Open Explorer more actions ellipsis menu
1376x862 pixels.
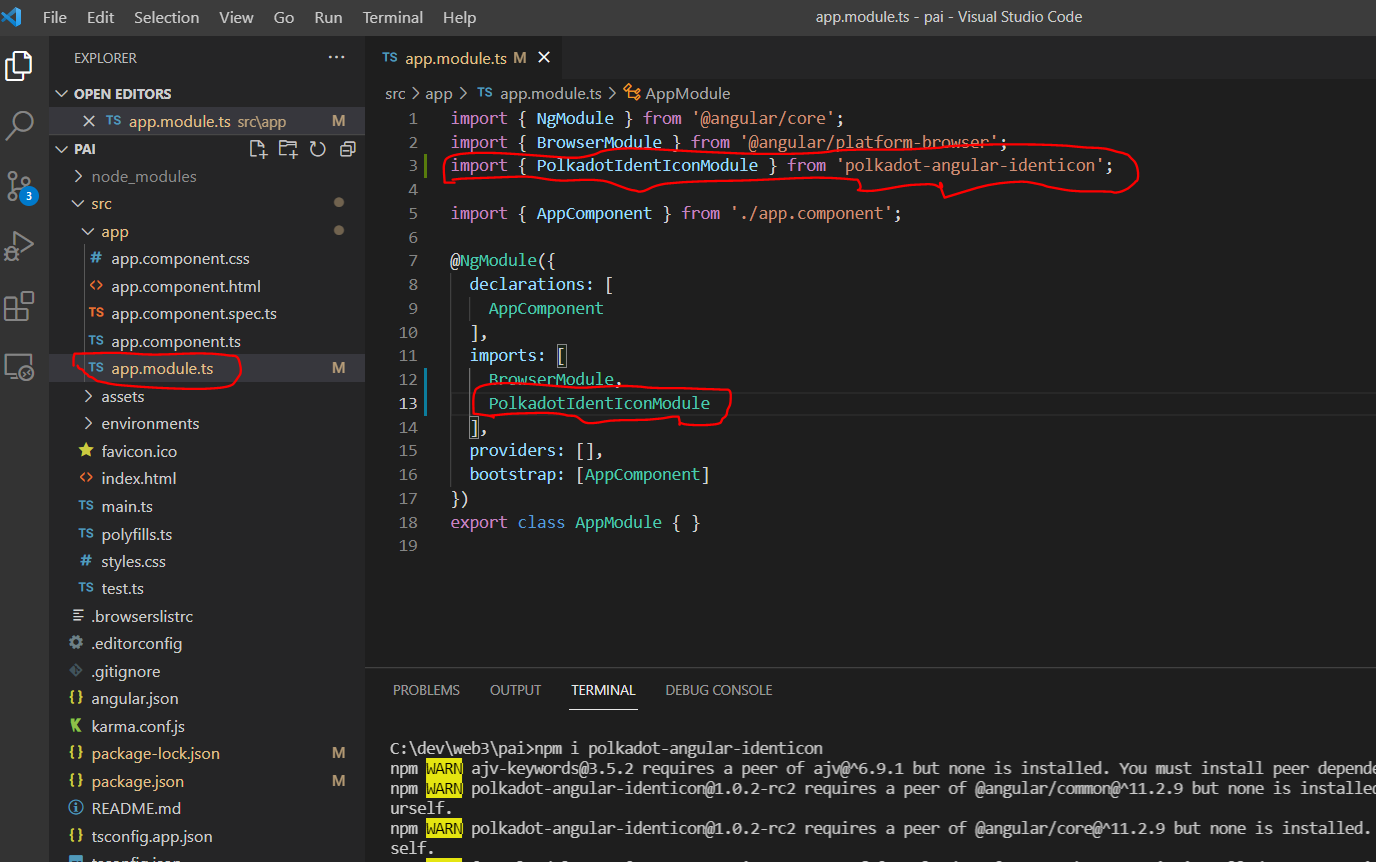click(x=336, y=58)
